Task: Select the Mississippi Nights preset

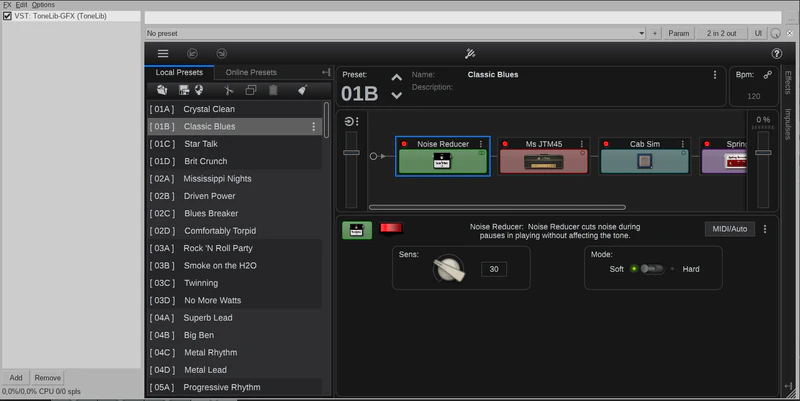Action: (235, 179)
